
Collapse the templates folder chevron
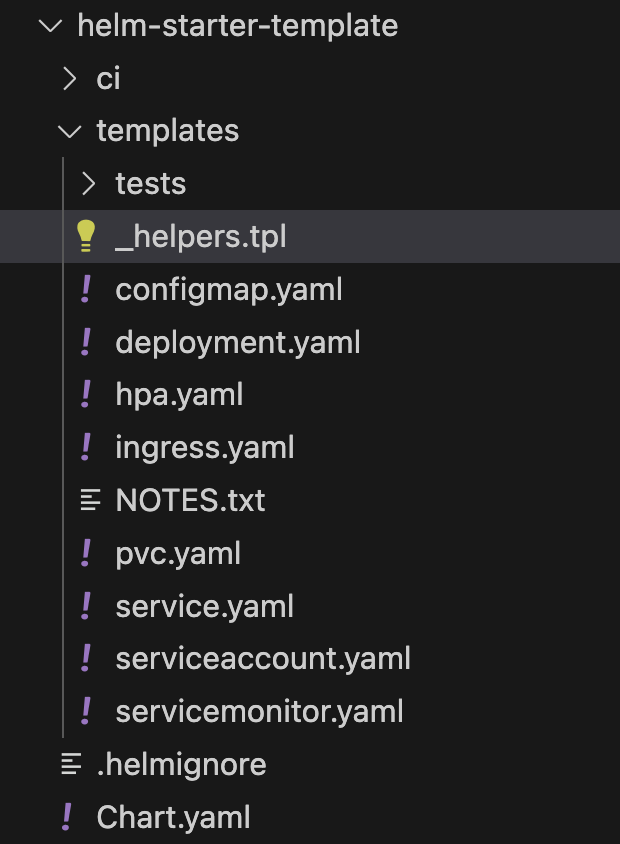click(x=69, y=131)
